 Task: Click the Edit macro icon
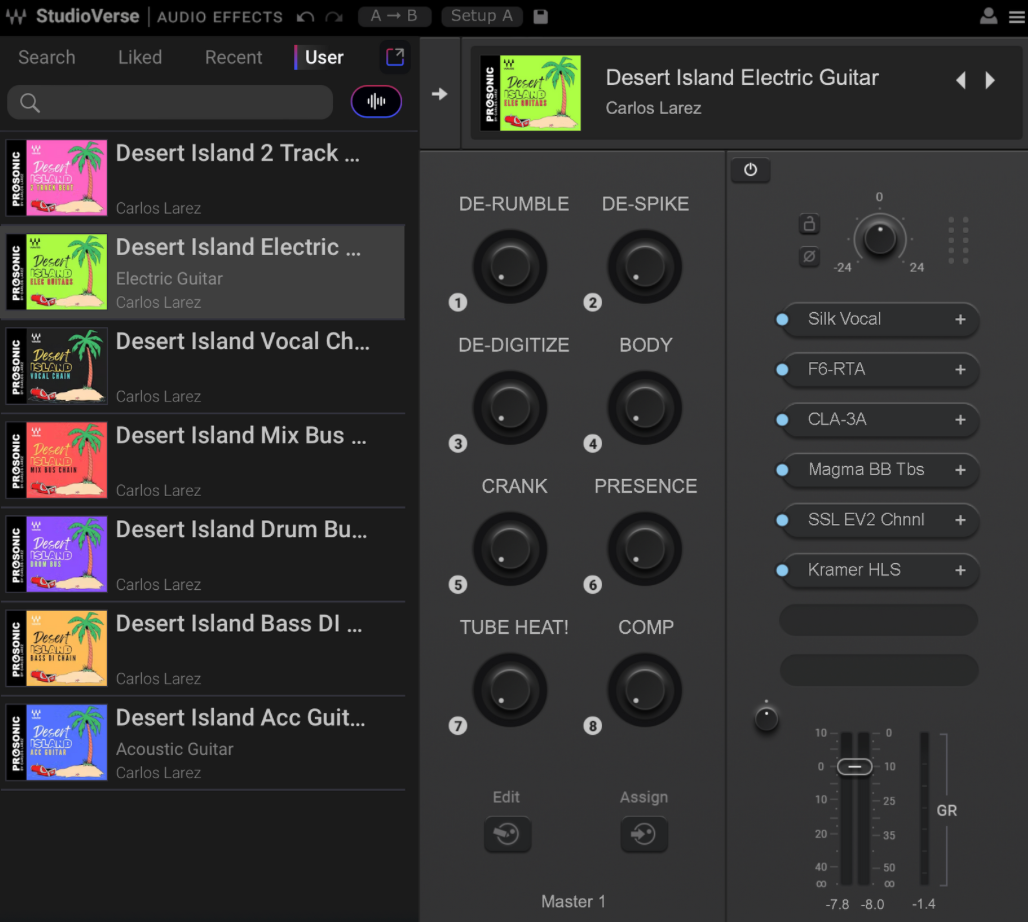click(507, 834)
